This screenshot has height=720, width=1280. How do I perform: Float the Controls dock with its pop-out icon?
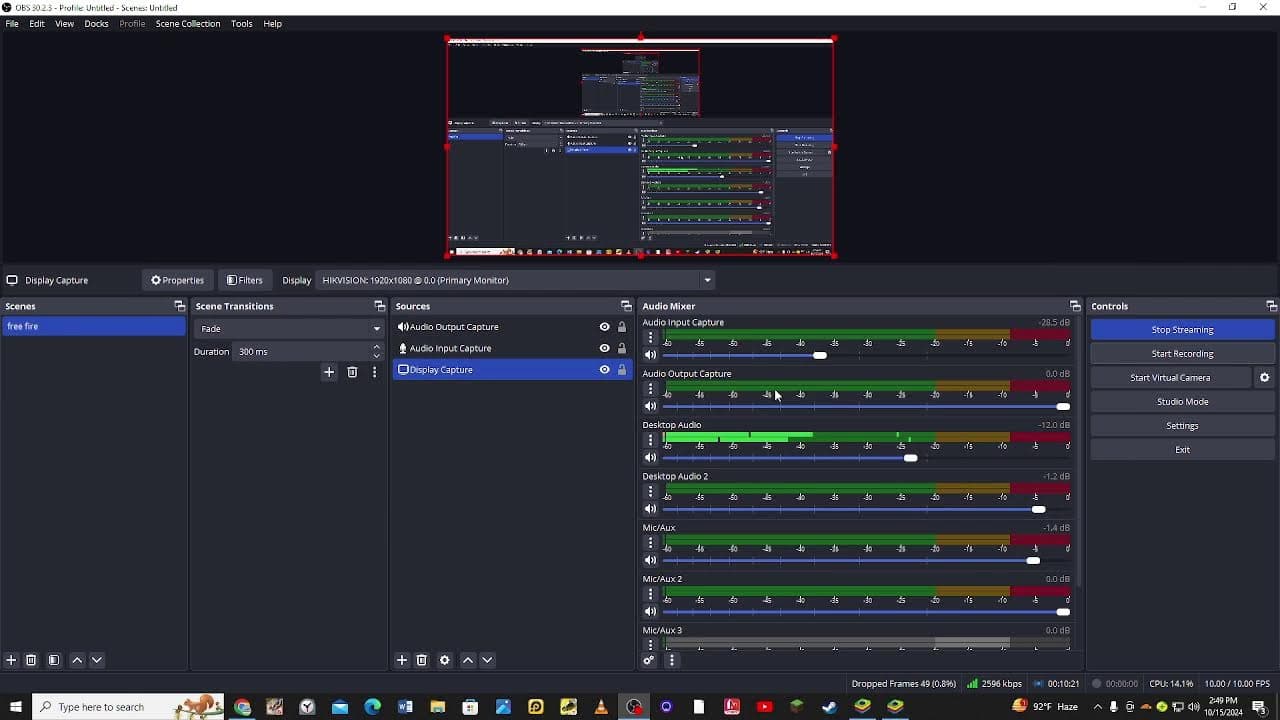coord(1272,306)
